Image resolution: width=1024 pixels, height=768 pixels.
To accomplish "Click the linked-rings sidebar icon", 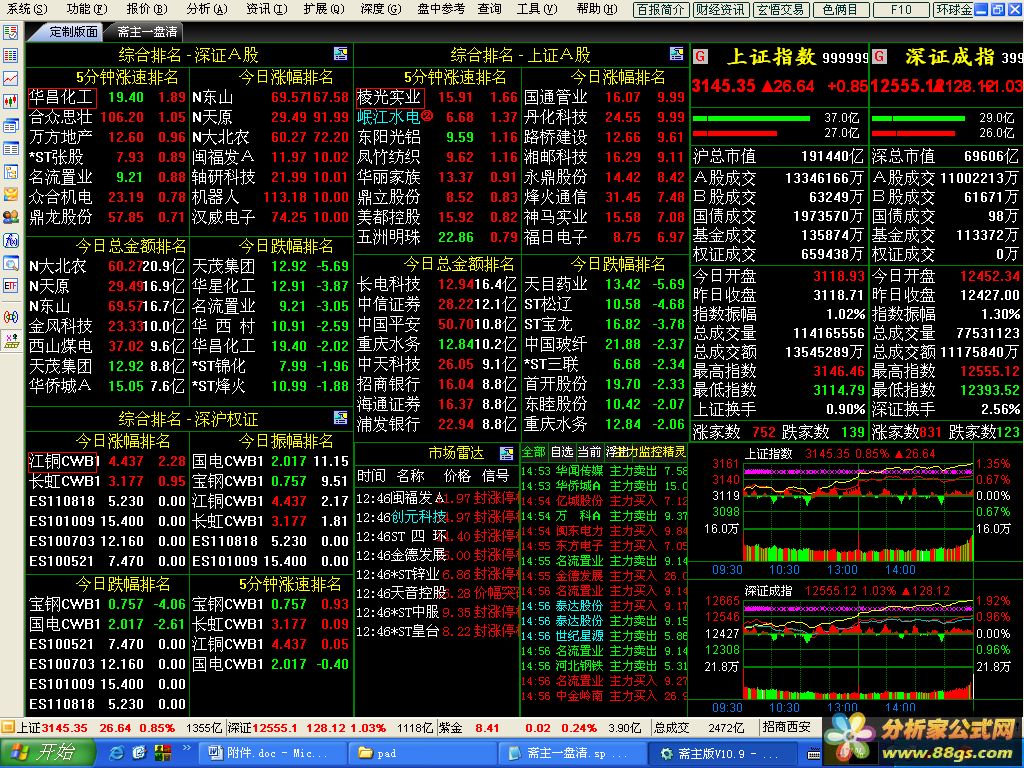I will [x=10, y=317].
